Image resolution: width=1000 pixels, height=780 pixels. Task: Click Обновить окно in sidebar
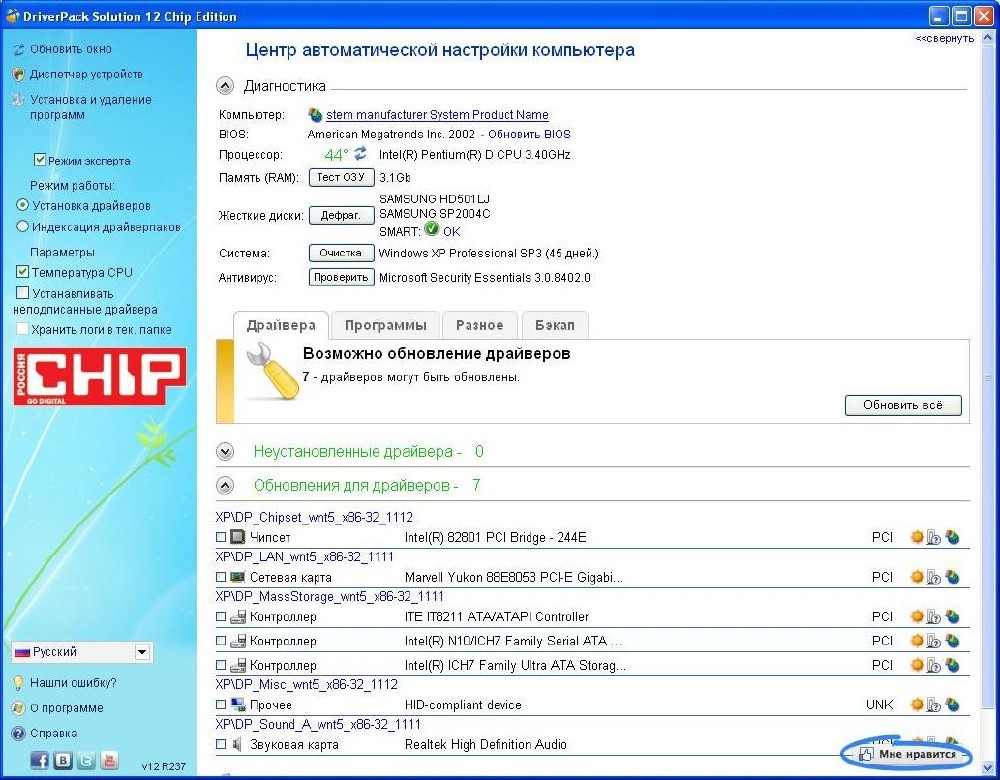pyautogui.click(x=71, y=48)
